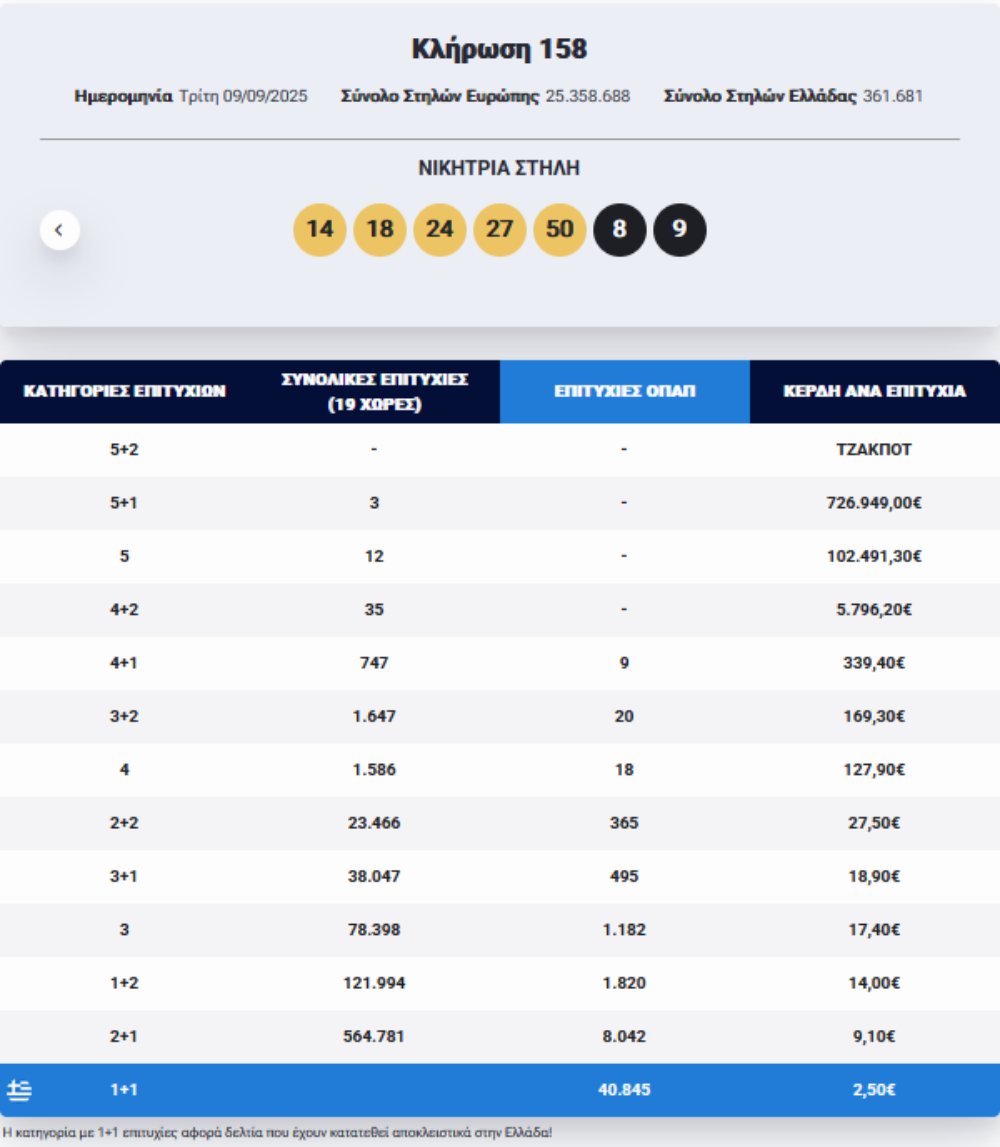This screenshot has height=1147, width=1000.
Task: Click total wins 1.586
Action: pyautogui.click(x=375, y=770)
